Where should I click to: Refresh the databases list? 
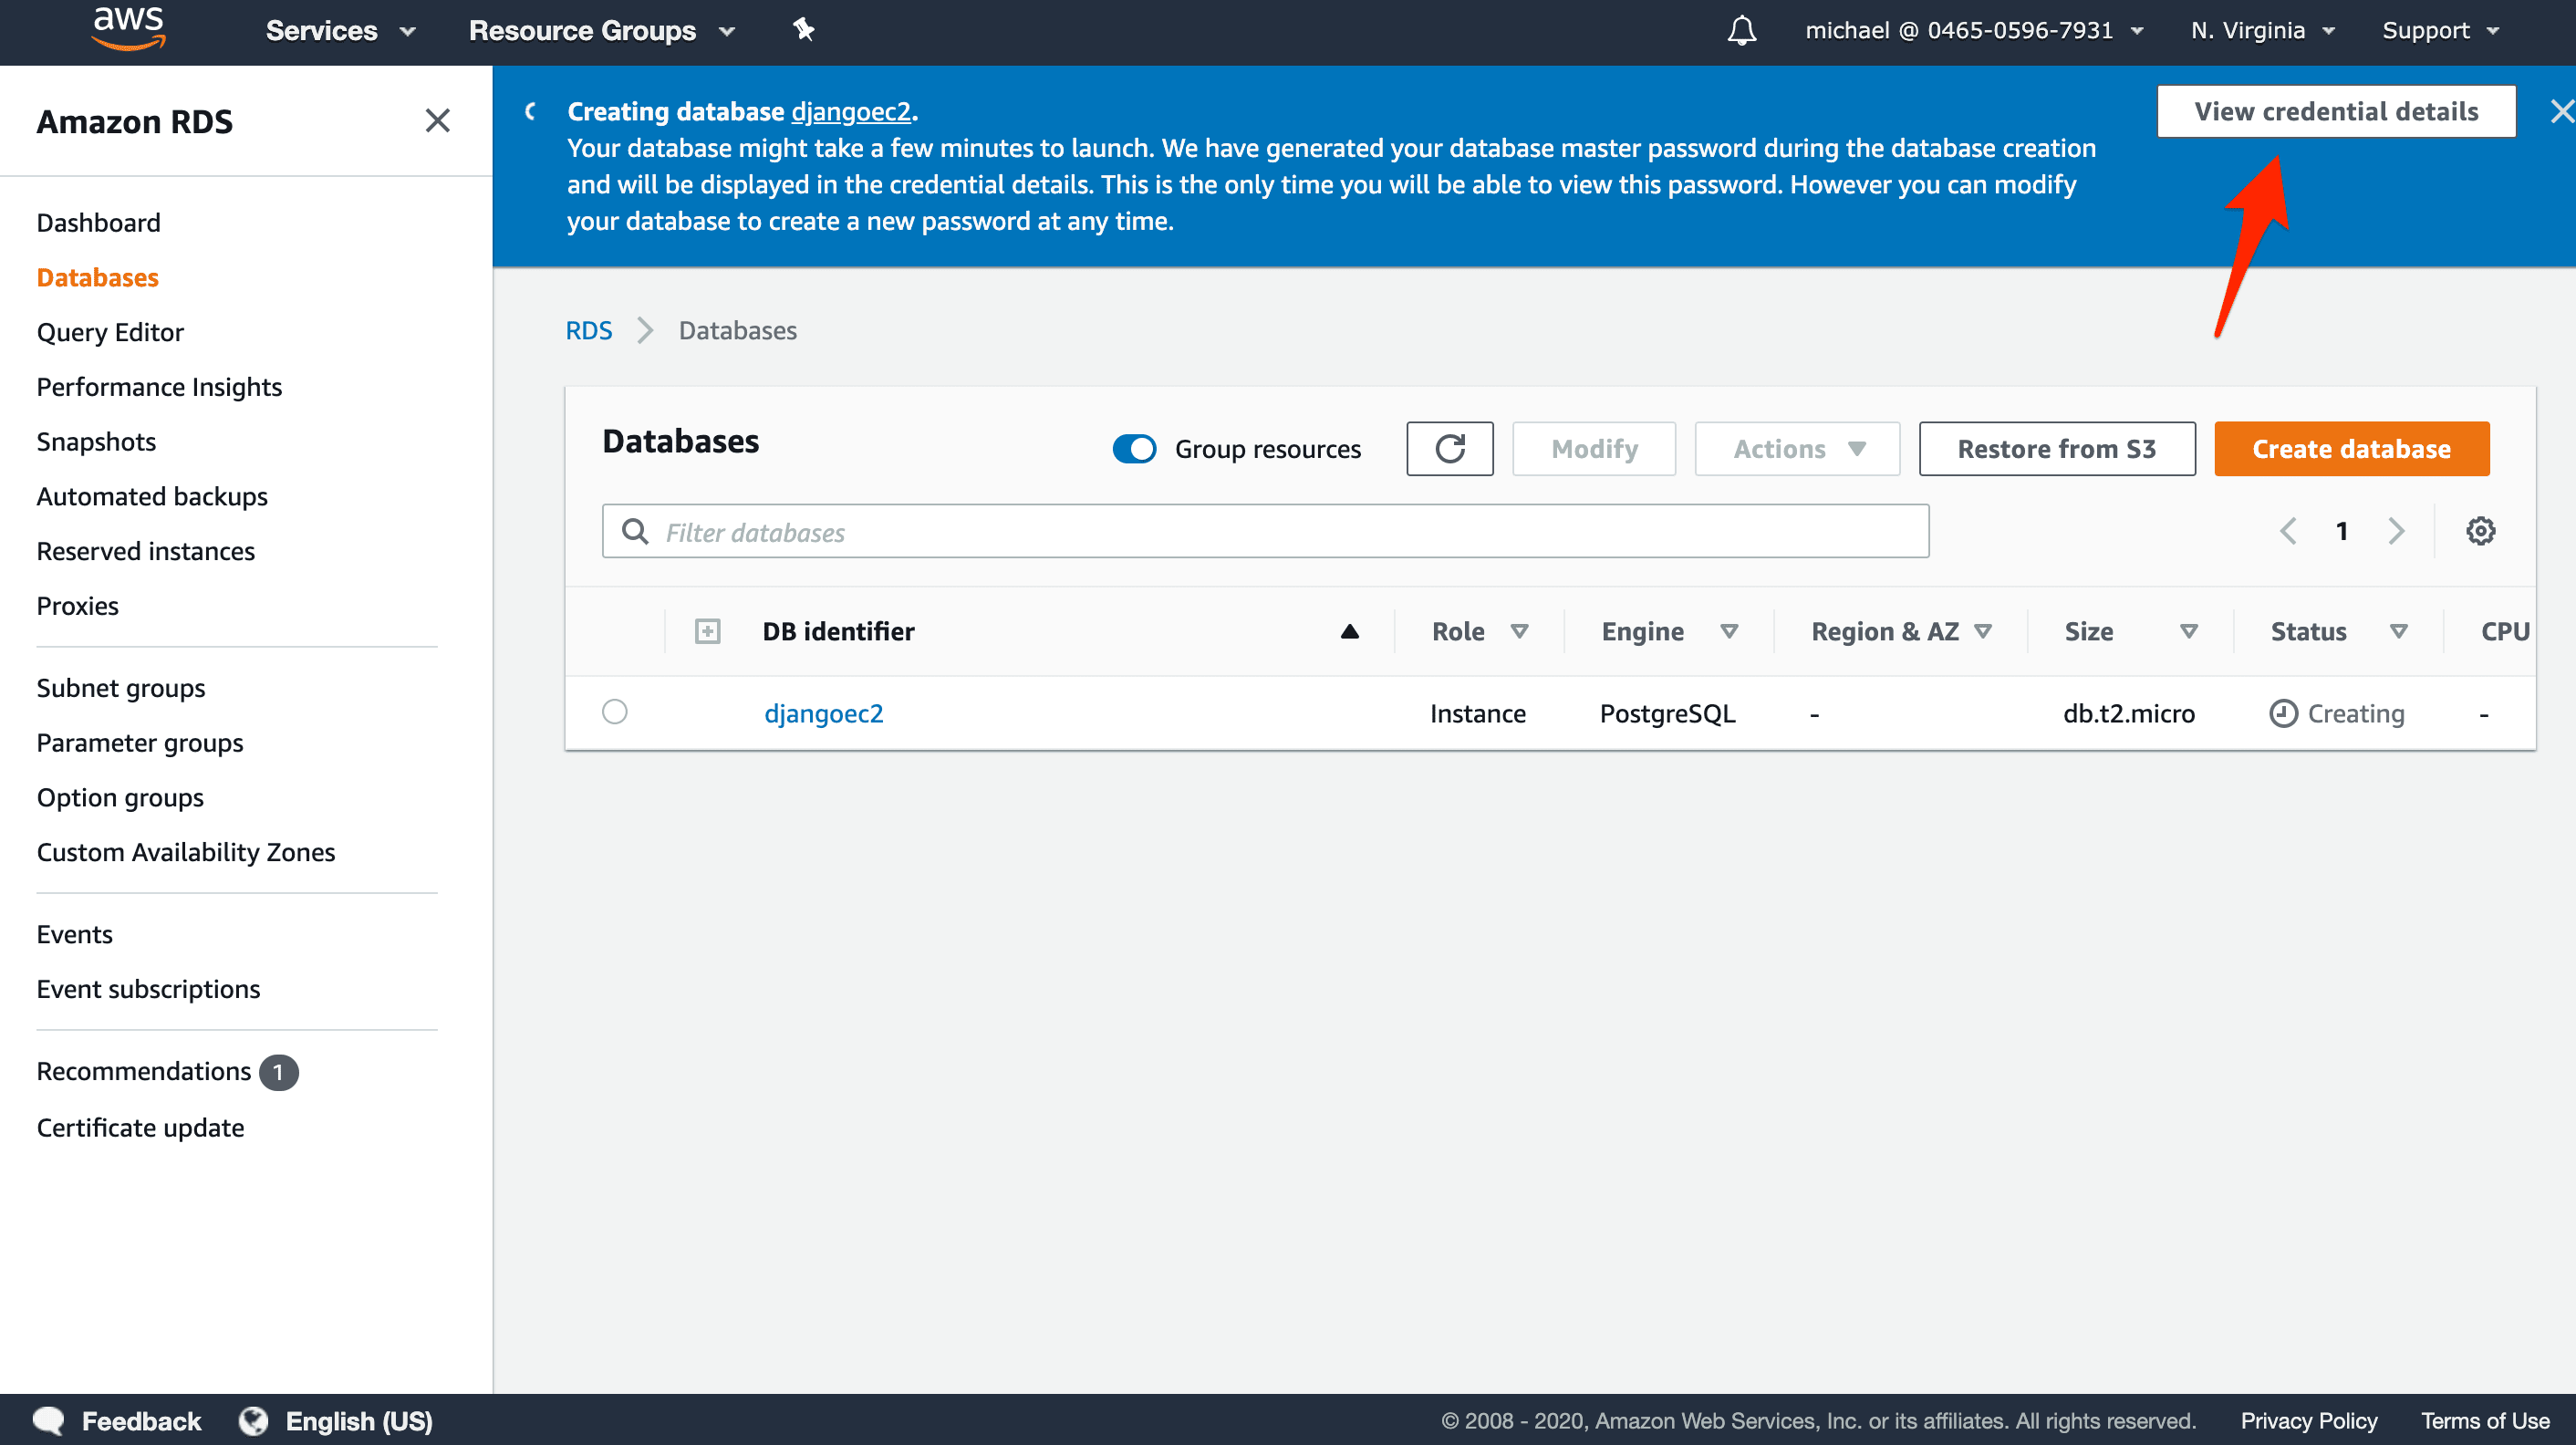1449,449
